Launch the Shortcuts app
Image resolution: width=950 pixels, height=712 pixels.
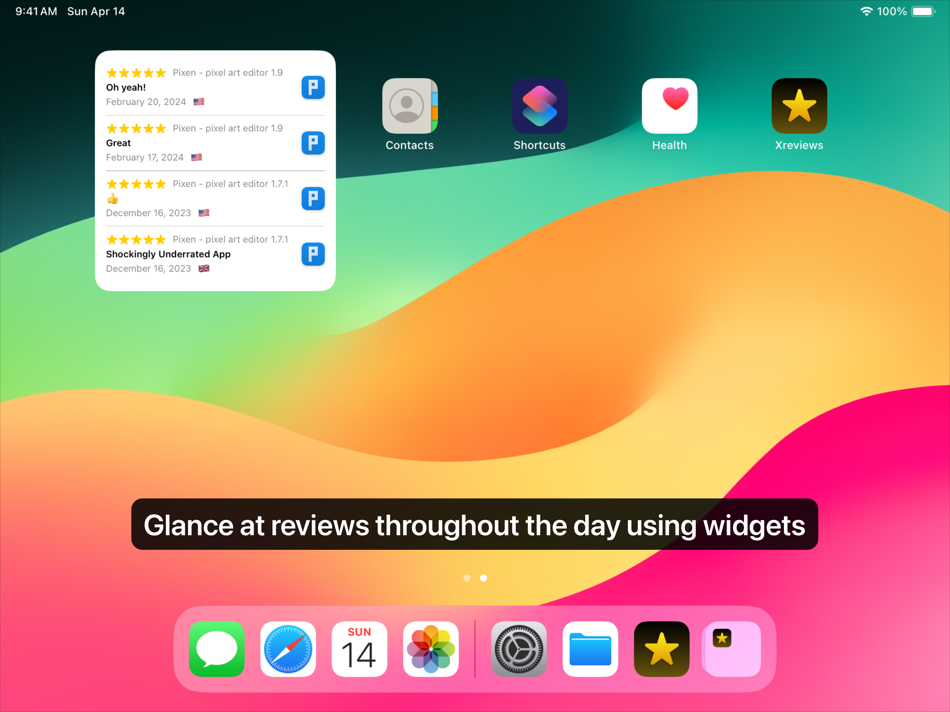pos(539,106)
